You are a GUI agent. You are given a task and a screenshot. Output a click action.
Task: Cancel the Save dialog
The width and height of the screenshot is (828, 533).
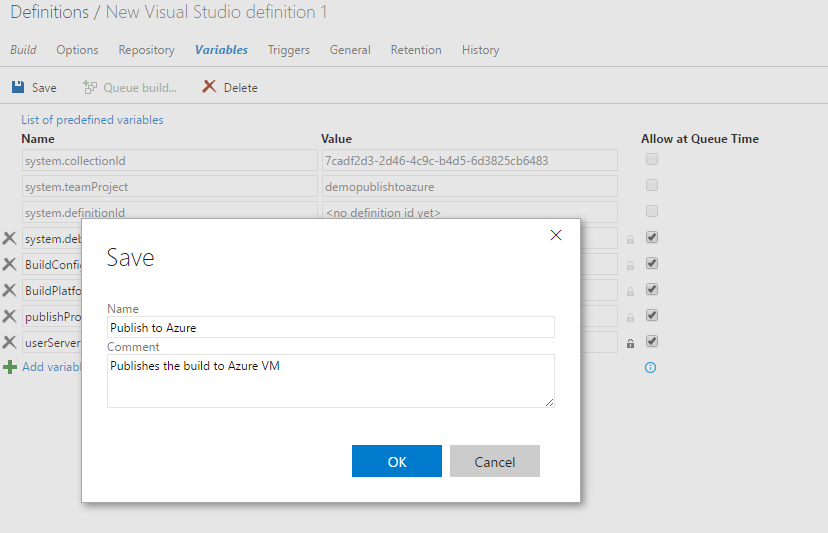pos(494,461)
